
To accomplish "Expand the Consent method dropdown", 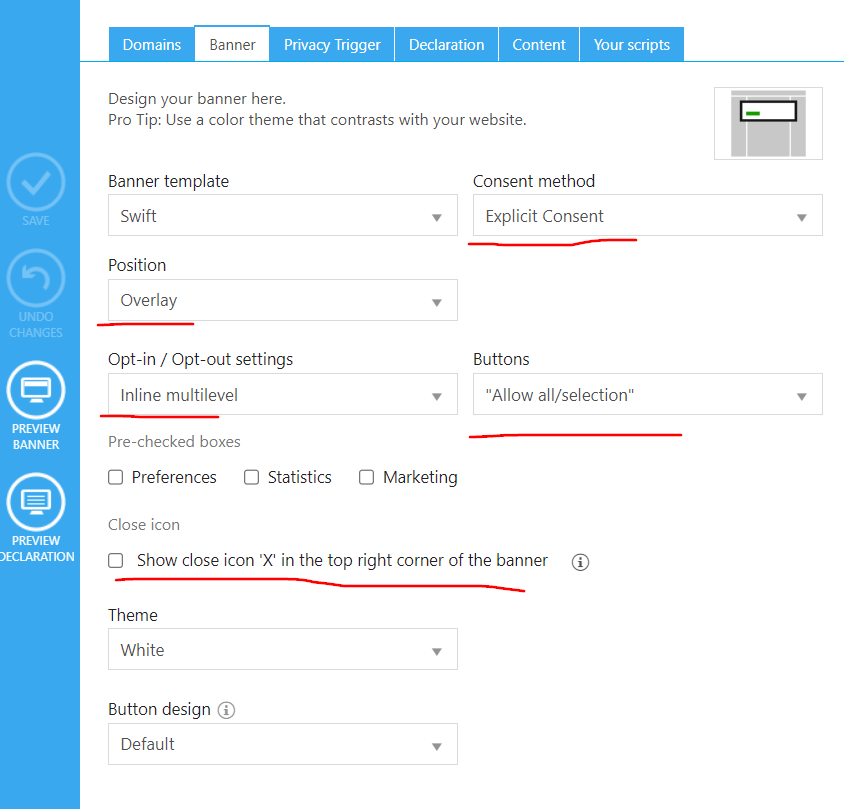I will 647,216.
